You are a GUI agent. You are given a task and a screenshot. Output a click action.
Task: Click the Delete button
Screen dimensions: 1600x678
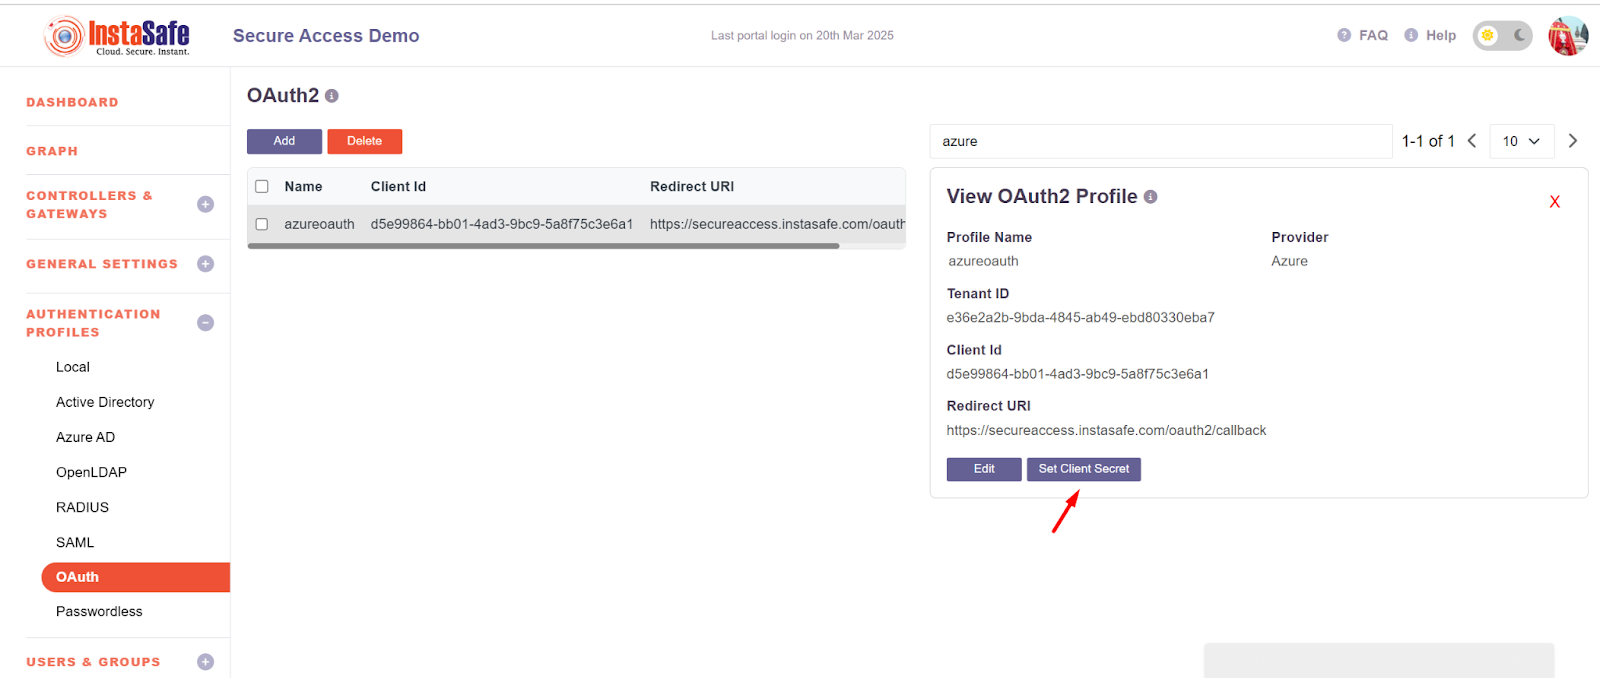point(364,141)
